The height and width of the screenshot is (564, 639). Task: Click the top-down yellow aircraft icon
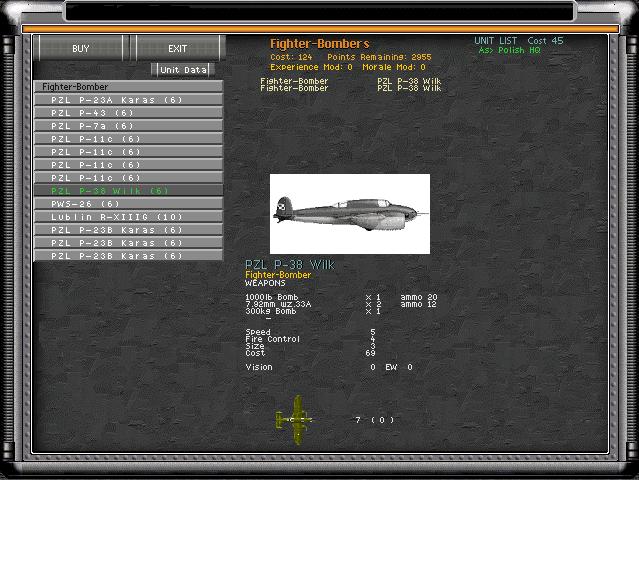pyautogui.click(x=295, y=419)
